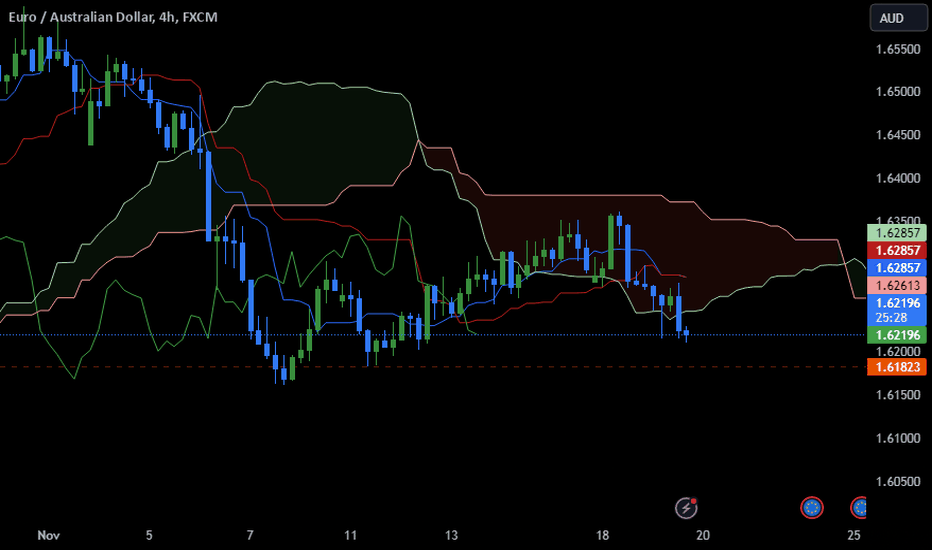The image size is (932, 550).
Task: Open the lightning bolt event icon
Action: click(x=686, y=508)
